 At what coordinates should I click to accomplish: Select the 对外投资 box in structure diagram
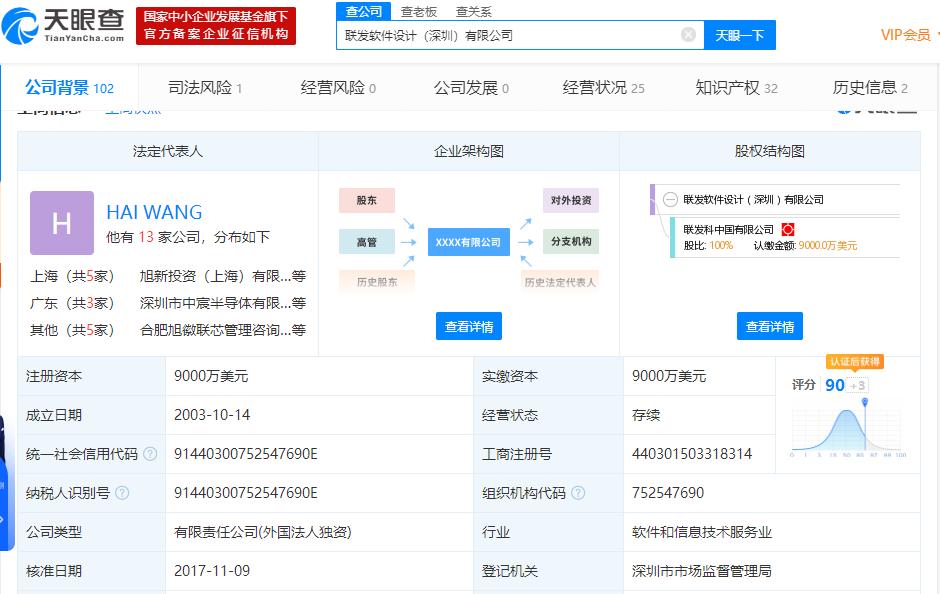[571, 200]
